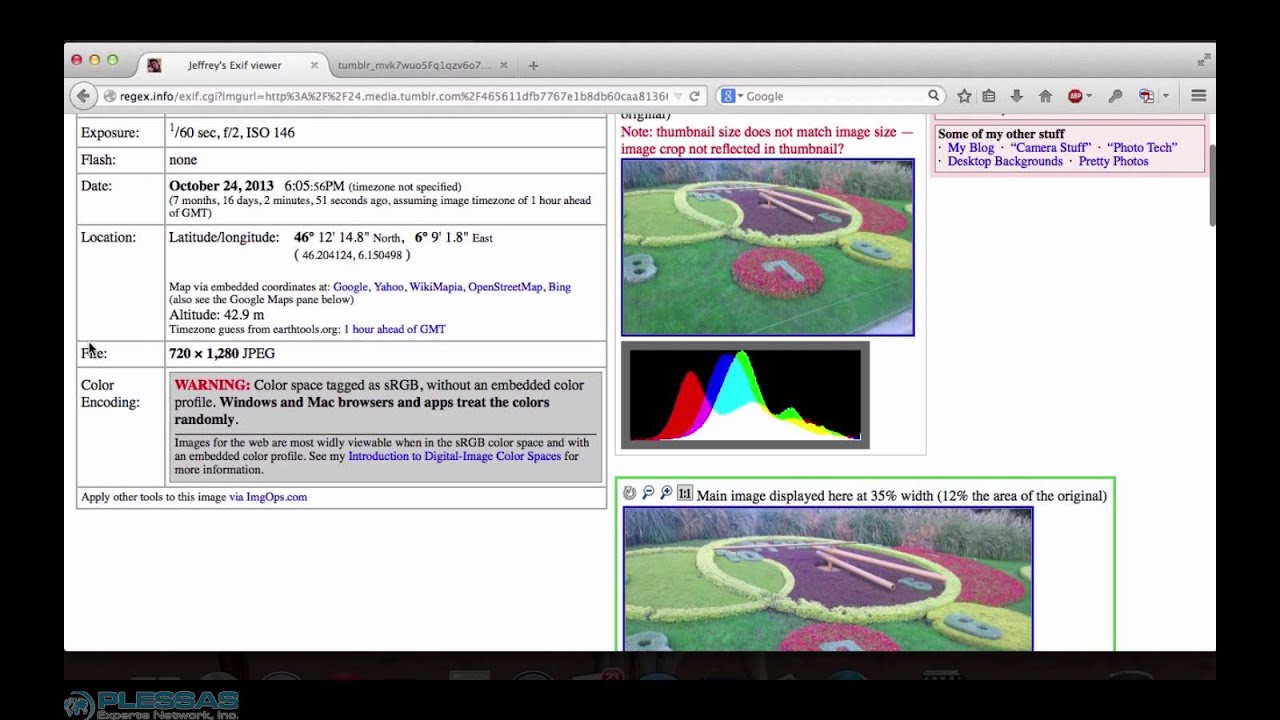Image resolution: width=1280 pixels, height=720 pixels.
Task: Click the address bar URL field
Action: click(x=394, y=96)
